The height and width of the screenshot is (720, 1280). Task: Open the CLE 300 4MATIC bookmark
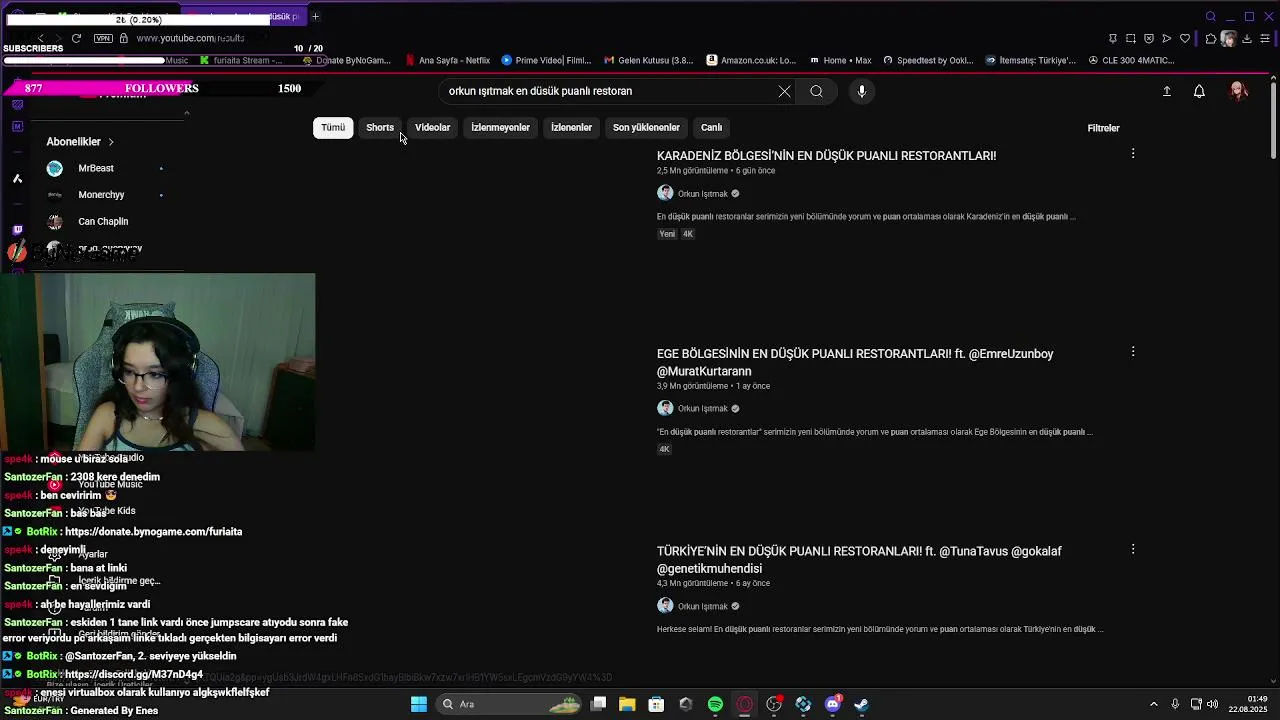click(1131, 60)
